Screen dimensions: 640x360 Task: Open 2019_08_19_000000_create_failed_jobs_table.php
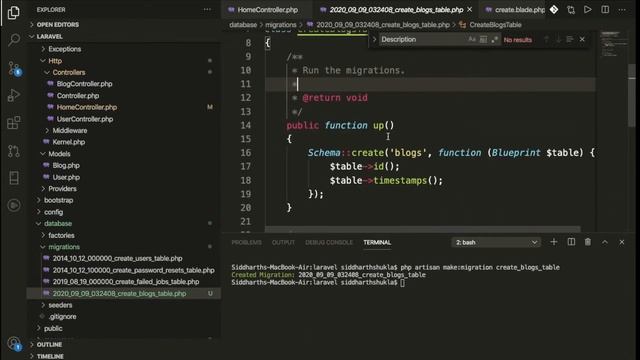126,282
